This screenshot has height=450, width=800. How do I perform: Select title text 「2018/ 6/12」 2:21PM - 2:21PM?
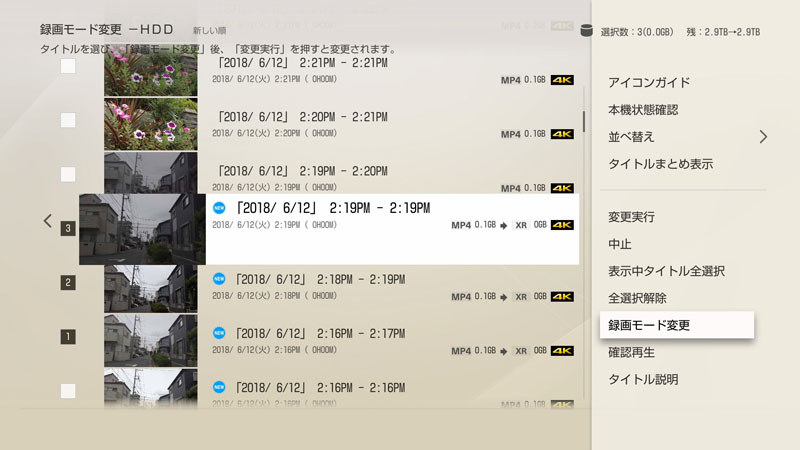pyautogui.click(x=303, y=63)
